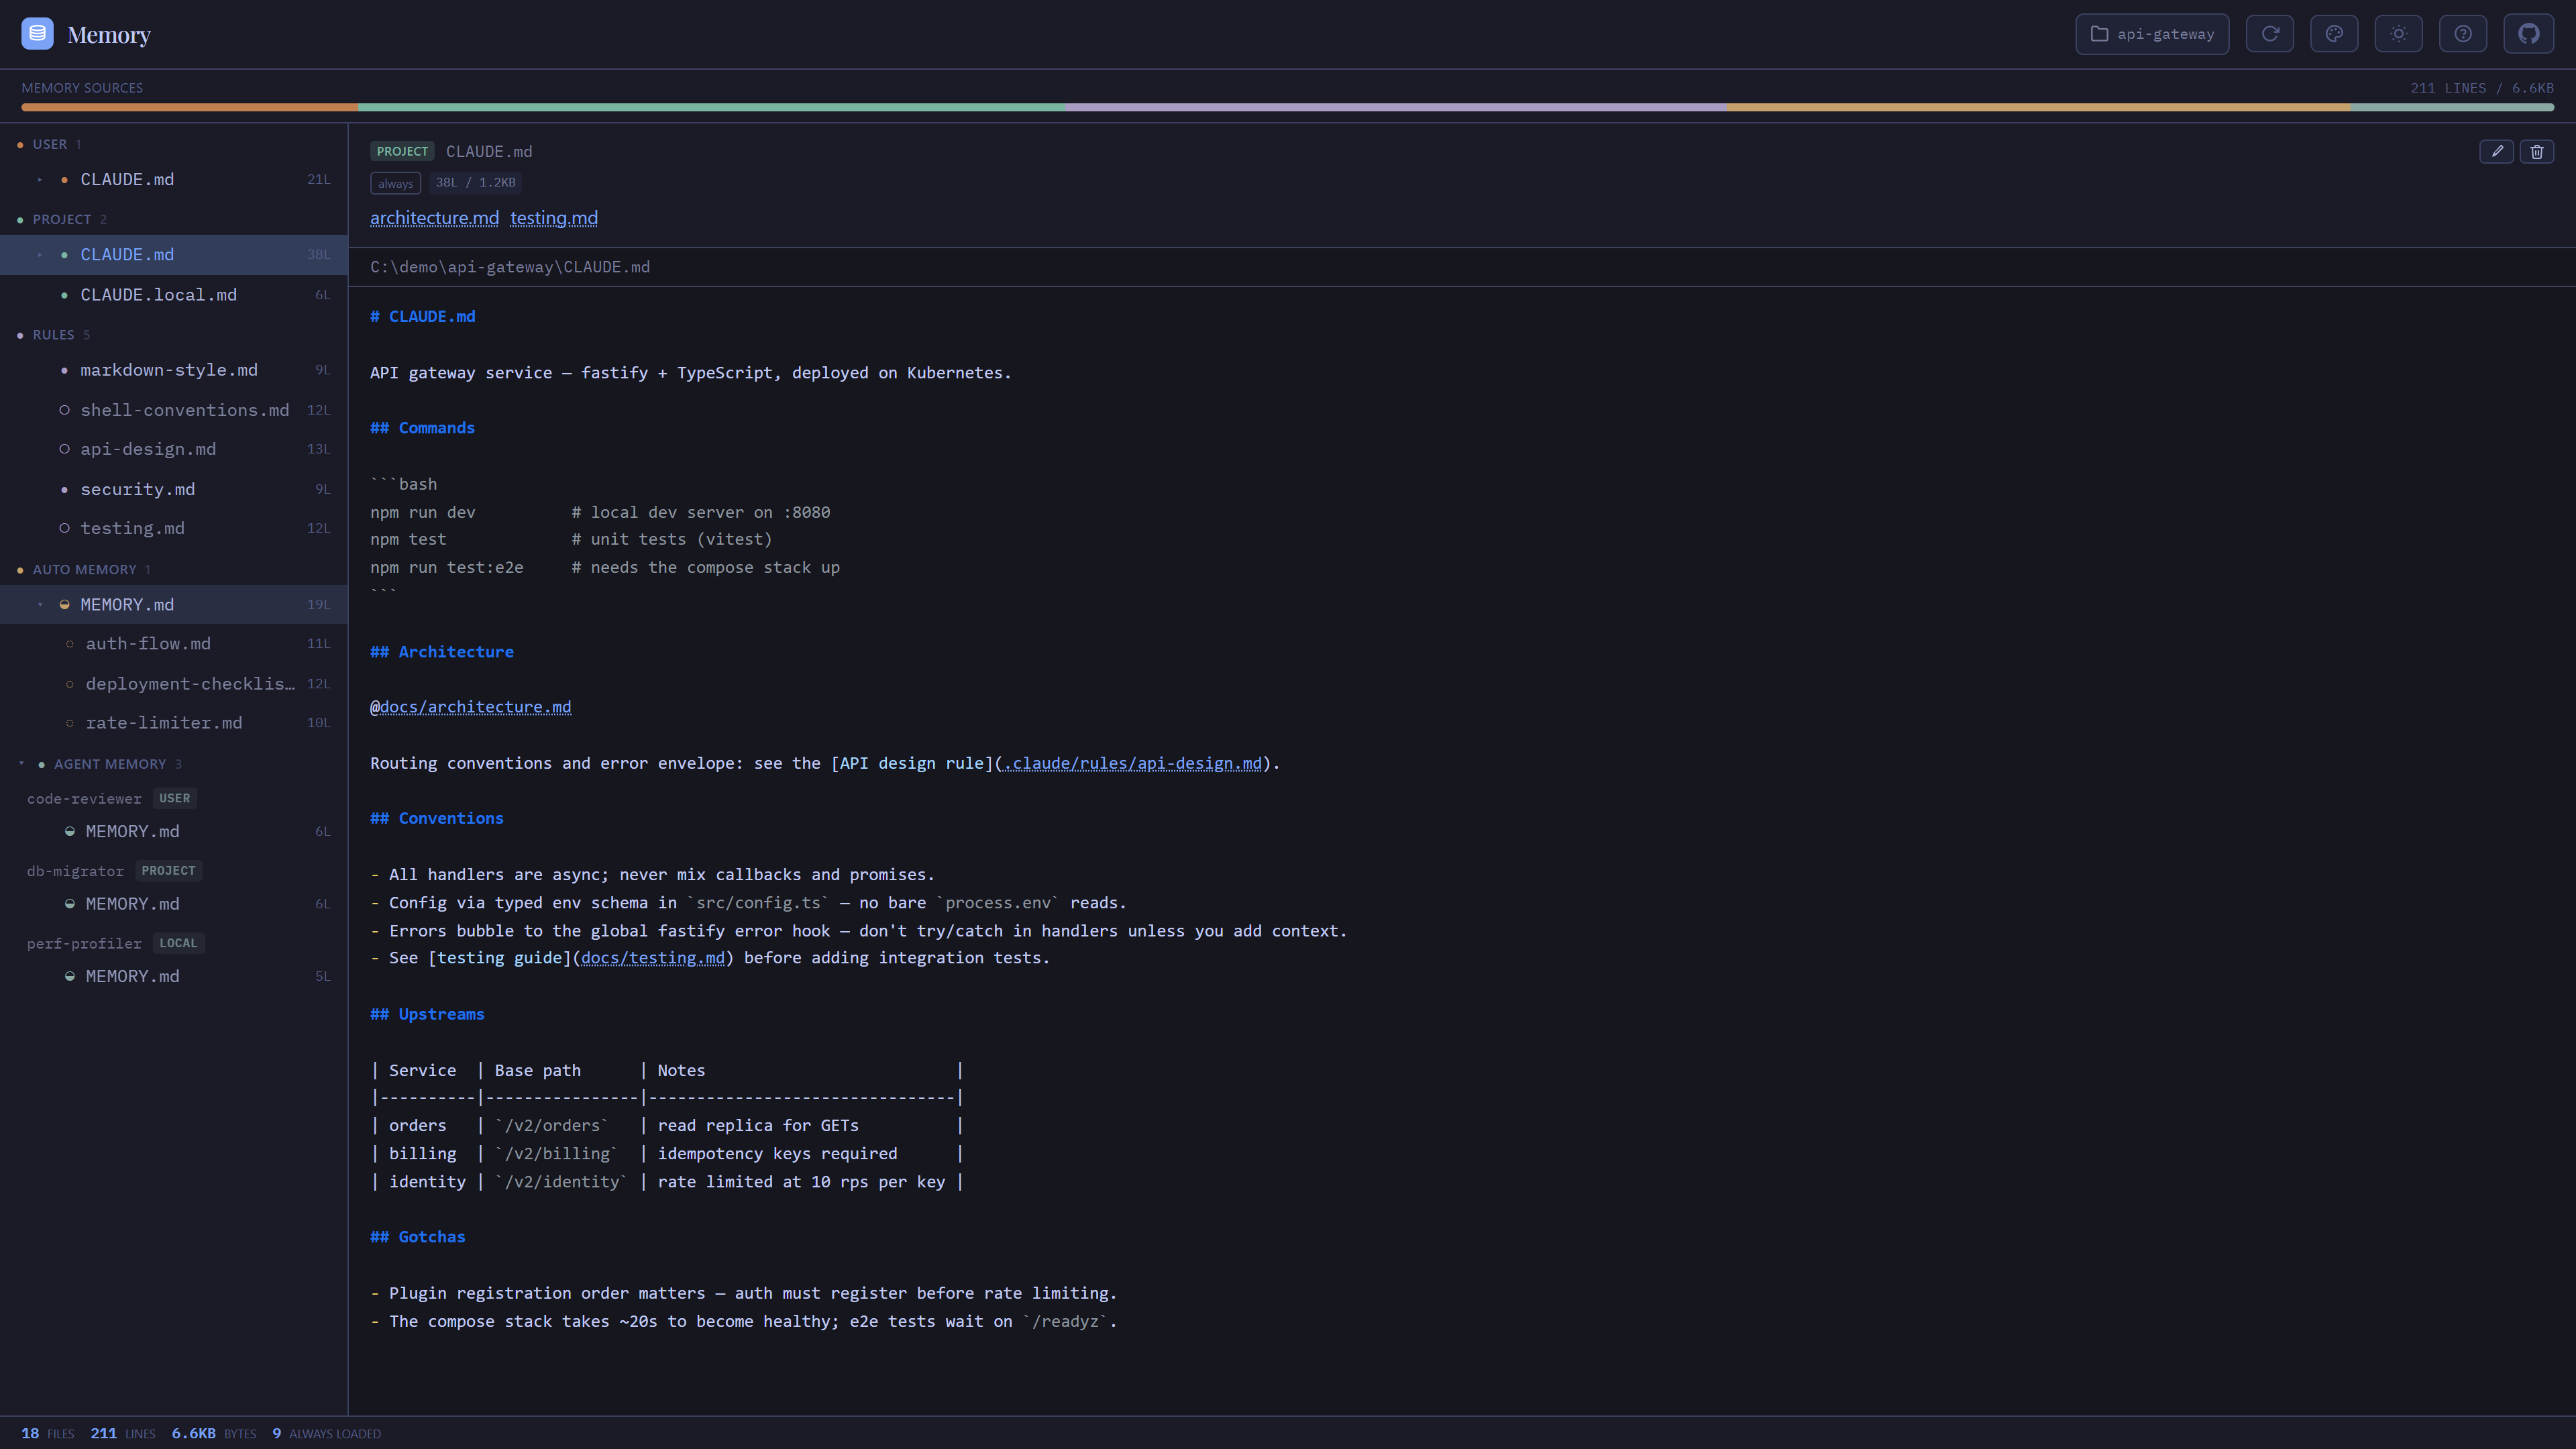This screenshot has height=1449, width=2576.
Task: Click the first orange segment of the sources bar
Action: pos(190,107)
